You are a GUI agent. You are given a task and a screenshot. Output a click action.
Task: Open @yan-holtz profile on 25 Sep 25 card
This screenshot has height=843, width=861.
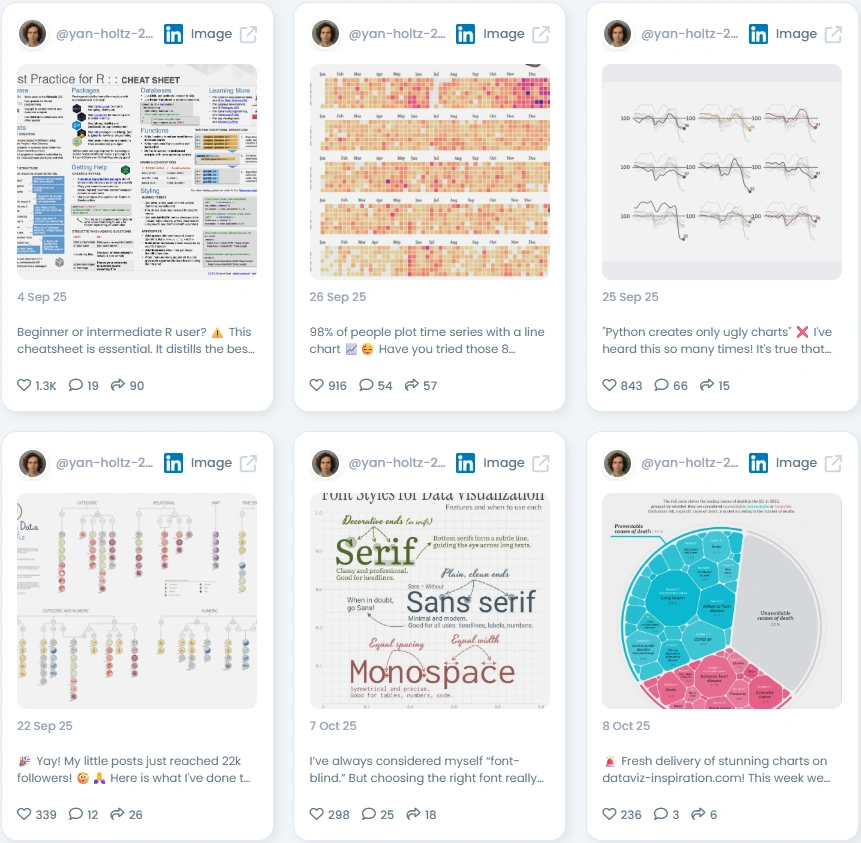tap(690, 34)
